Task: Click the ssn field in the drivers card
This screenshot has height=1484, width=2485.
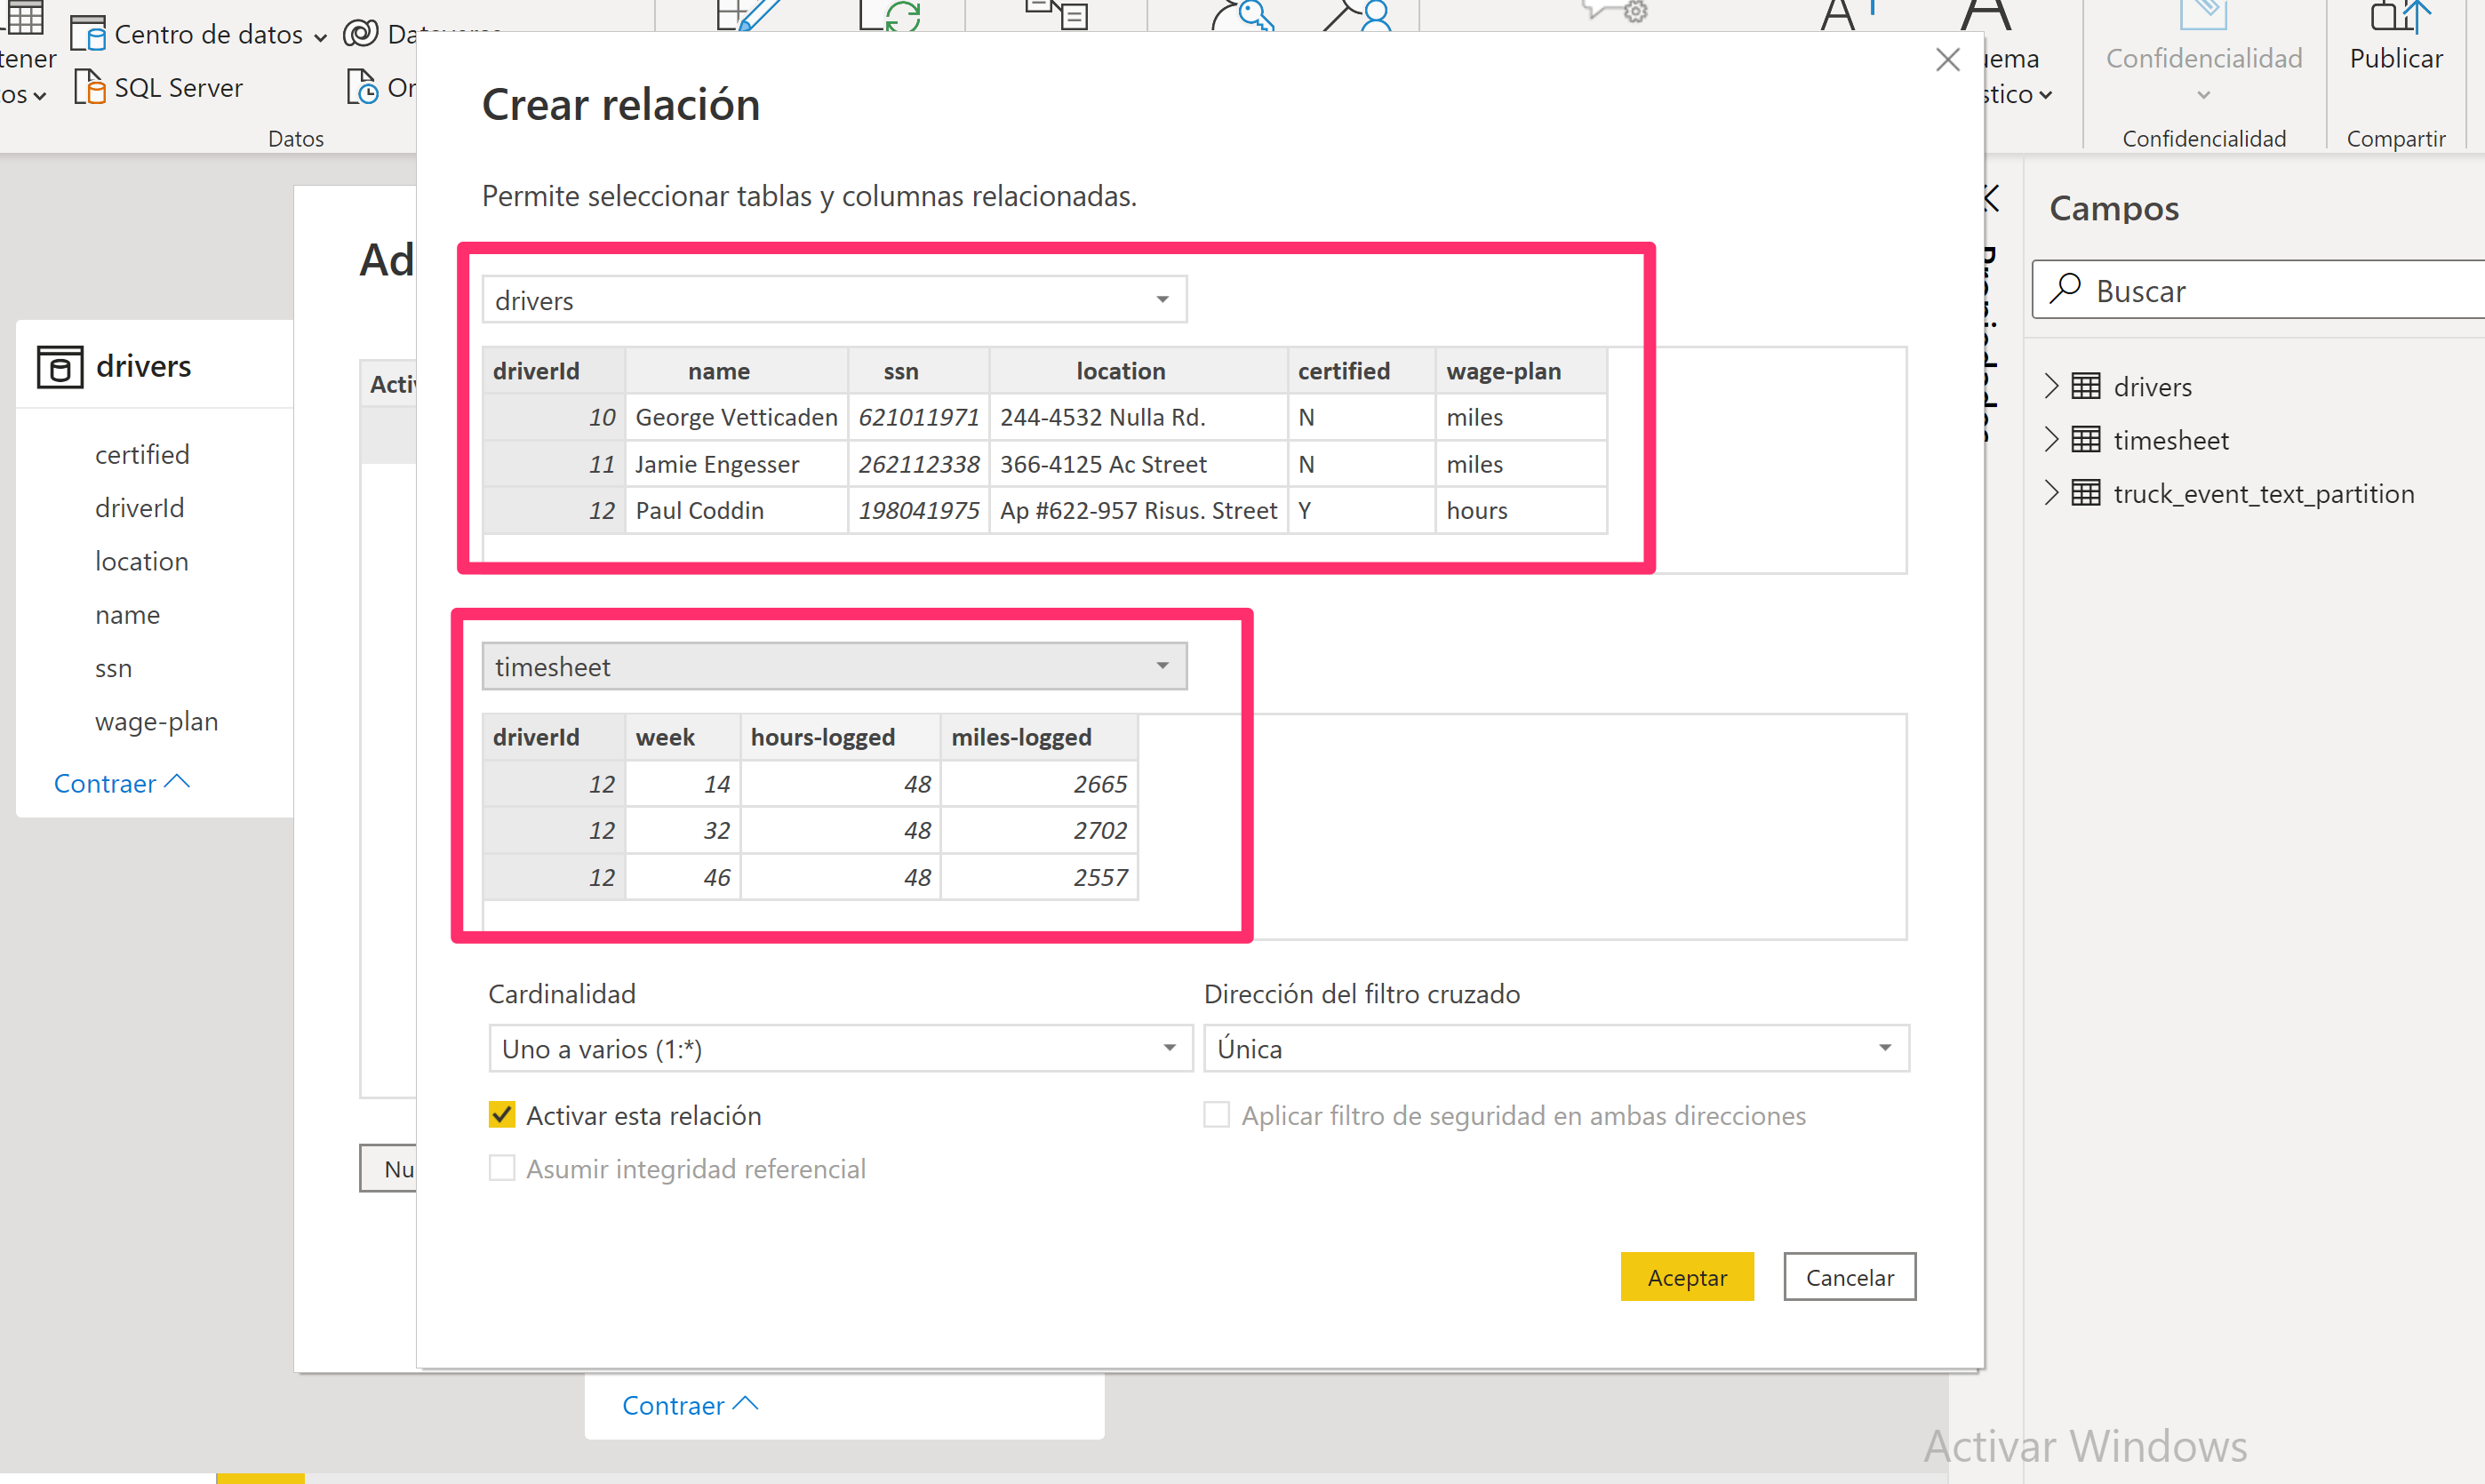Action: [x=113, y=668]
